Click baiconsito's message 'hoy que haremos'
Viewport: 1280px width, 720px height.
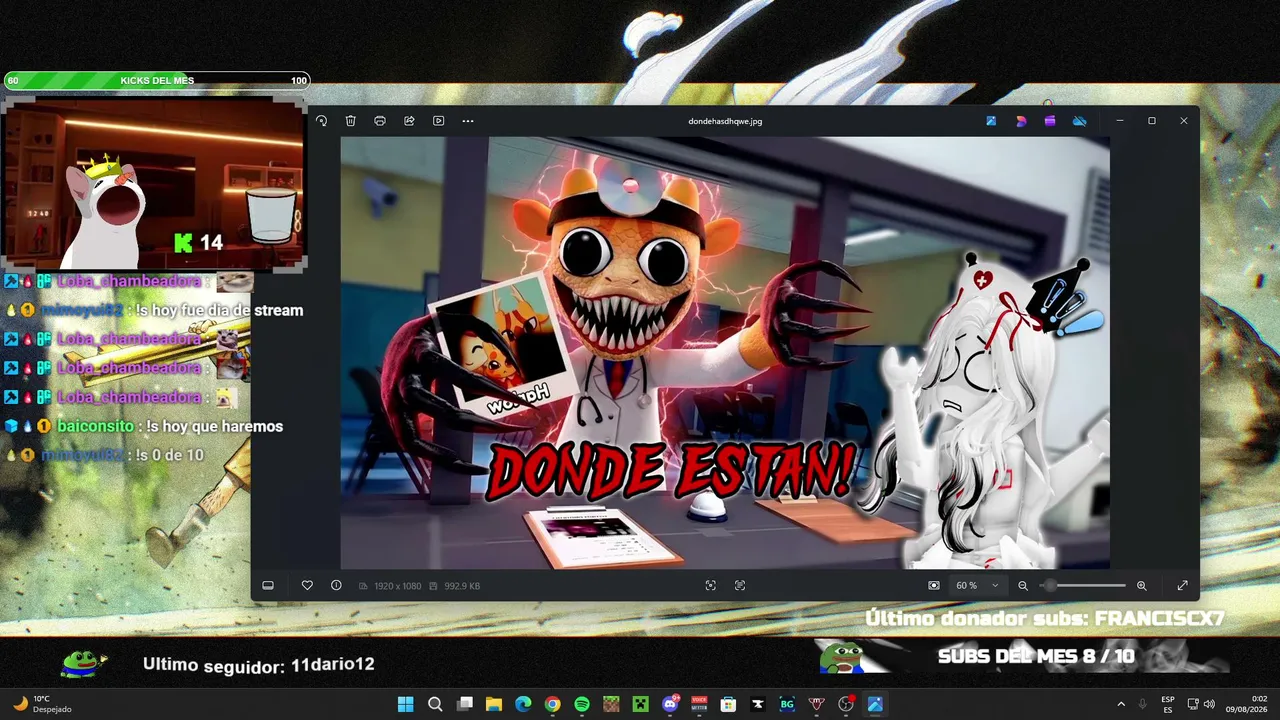[215, 426]
